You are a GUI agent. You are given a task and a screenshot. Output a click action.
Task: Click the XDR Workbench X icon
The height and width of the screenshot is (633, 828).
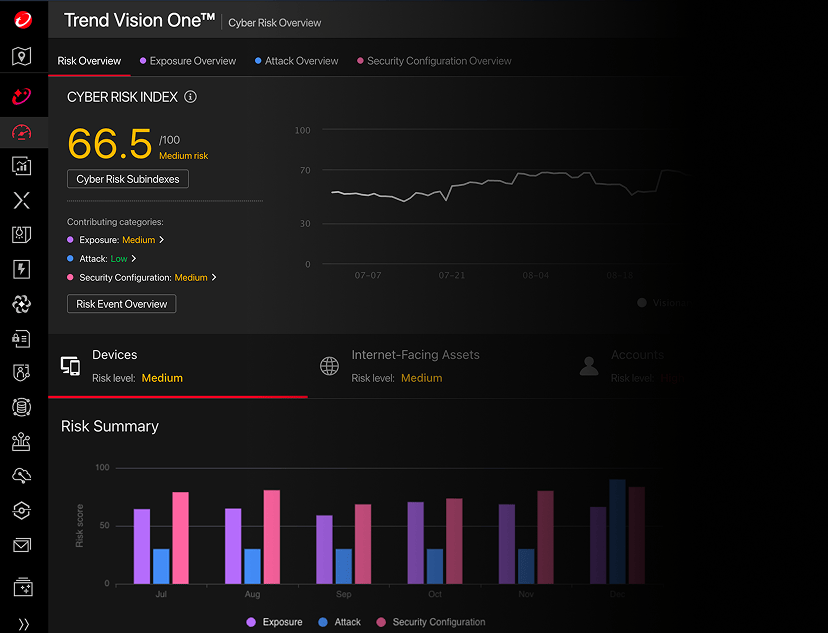pos(22,200)
